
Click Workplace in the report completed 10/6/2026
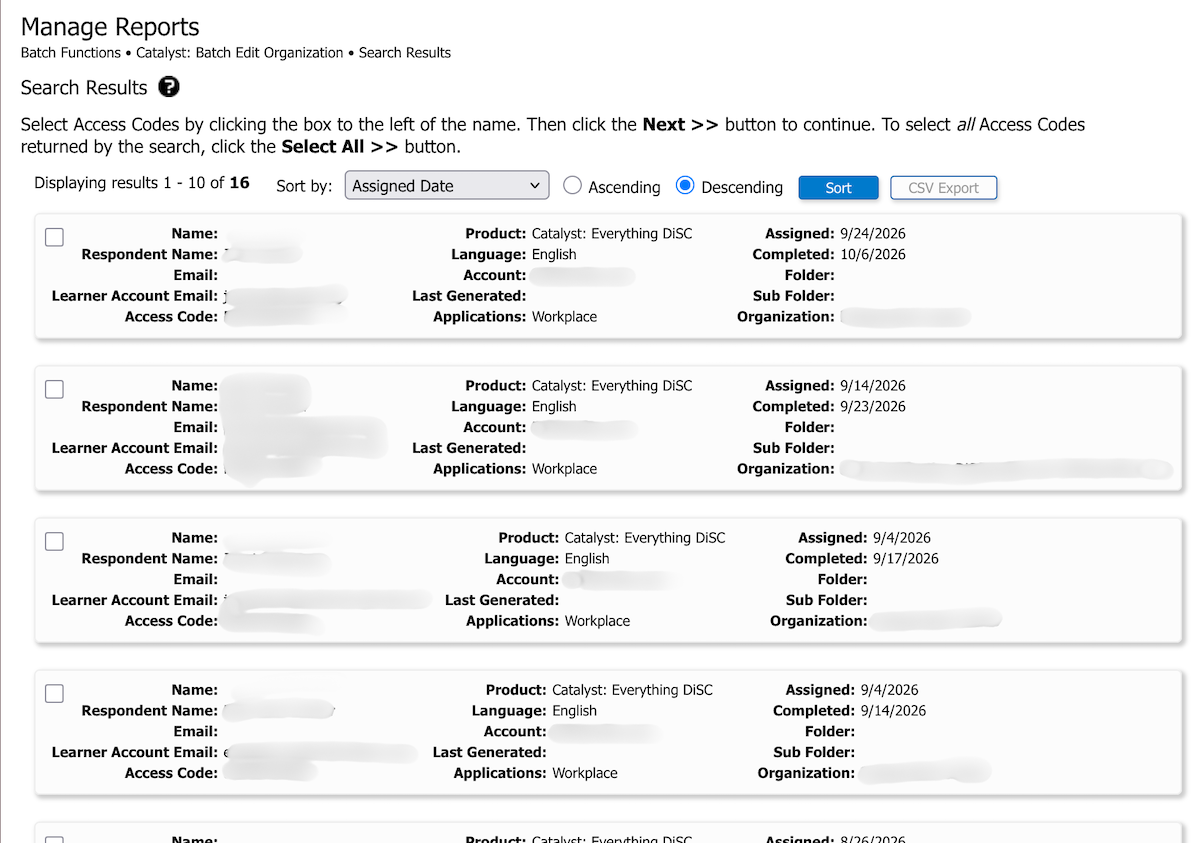click(x=564, y=317)
